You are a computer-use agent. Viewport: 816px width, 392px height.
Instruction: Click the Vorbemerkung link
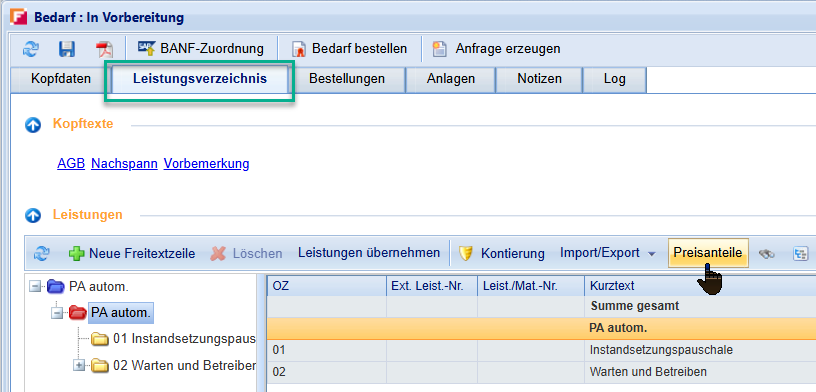click(x=207, y=163)
